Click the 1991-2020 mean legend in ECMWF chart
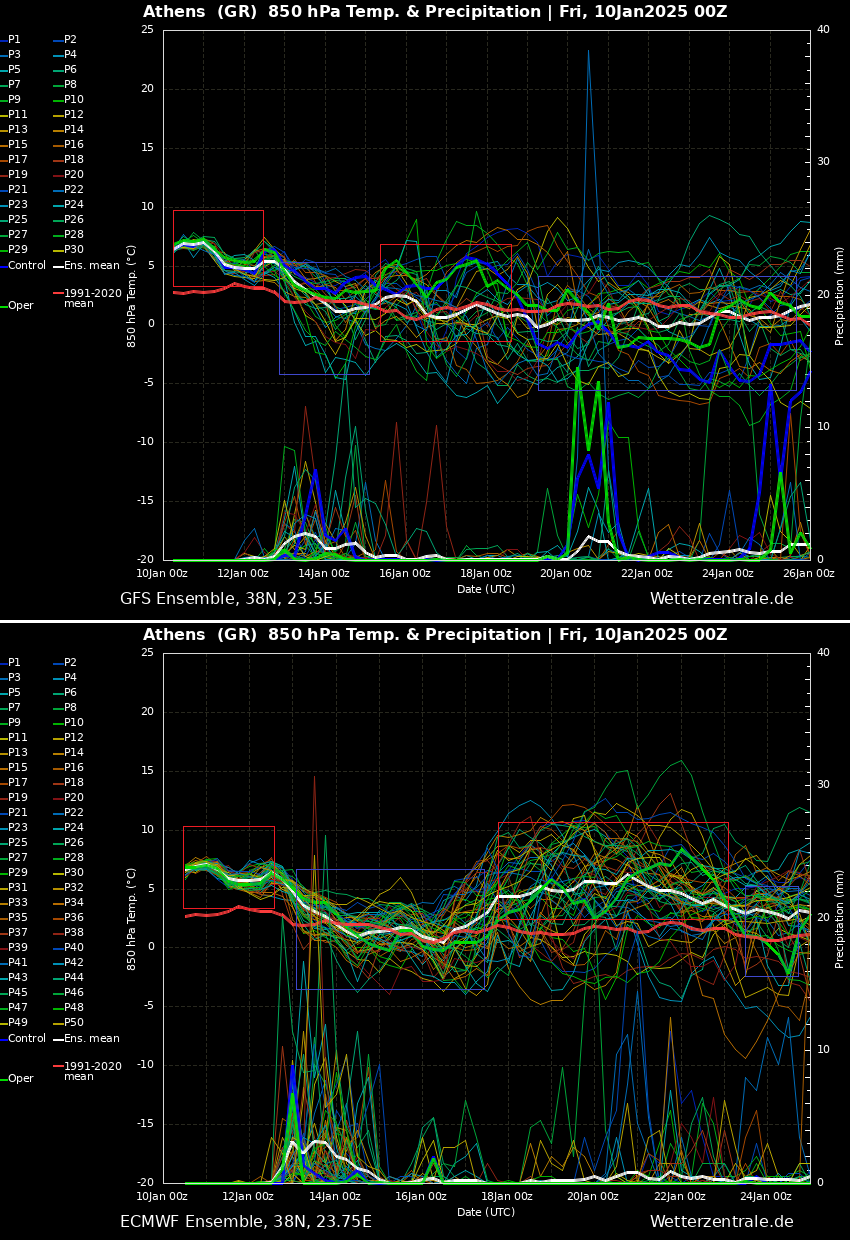850x1240 pixels. coord(92,1071)
